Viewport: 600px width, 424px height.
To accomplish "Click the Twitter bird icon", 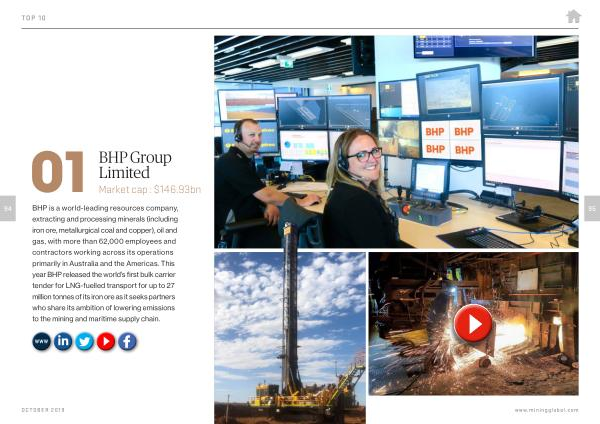I will pyautogui.click(x=84, y=341).
